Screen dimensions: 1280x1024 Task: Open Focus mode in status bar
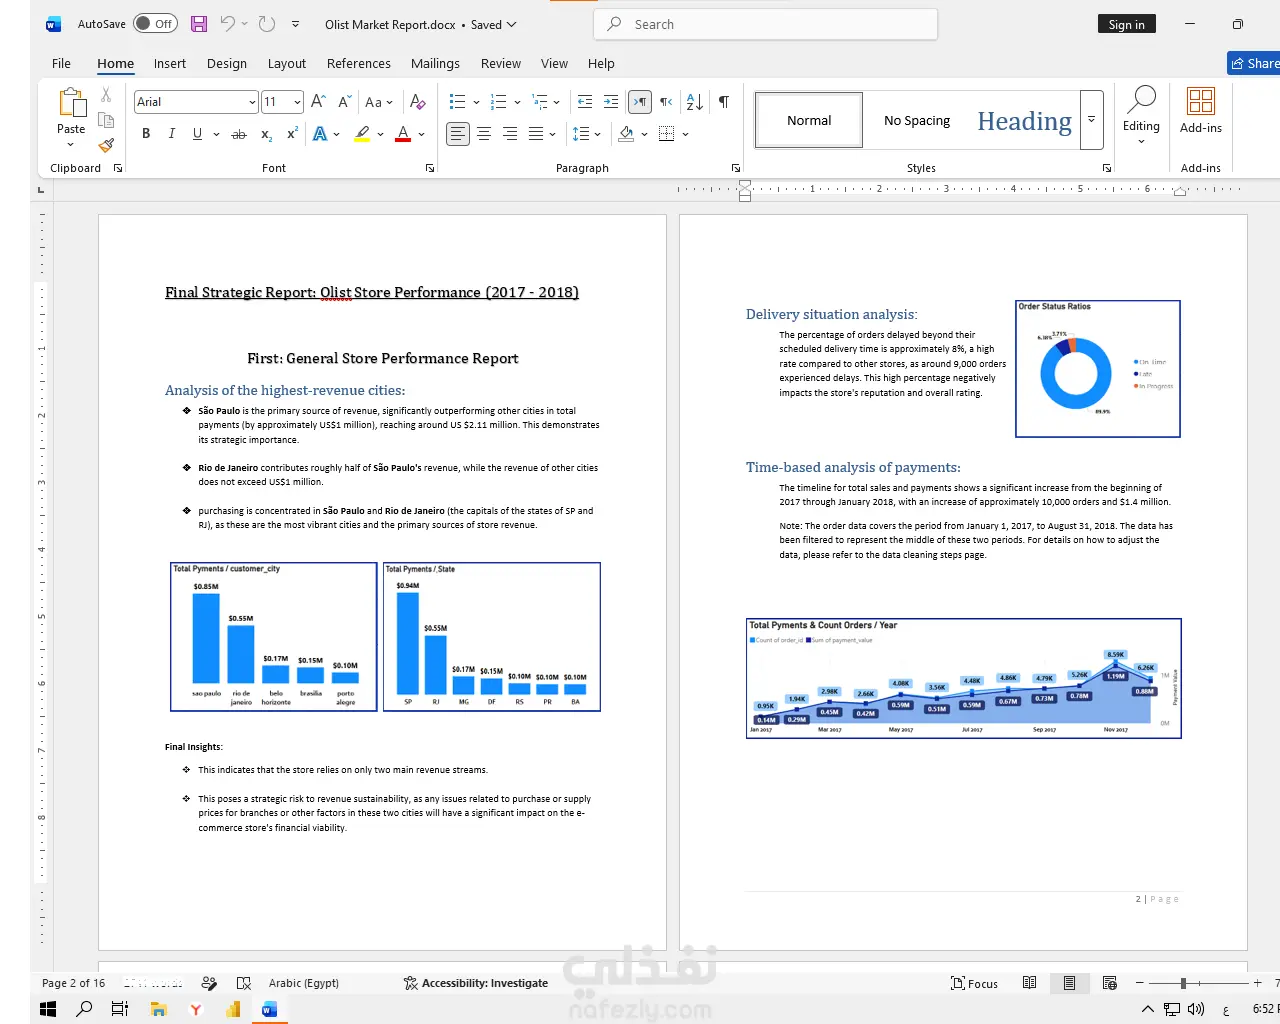[974, 983]
